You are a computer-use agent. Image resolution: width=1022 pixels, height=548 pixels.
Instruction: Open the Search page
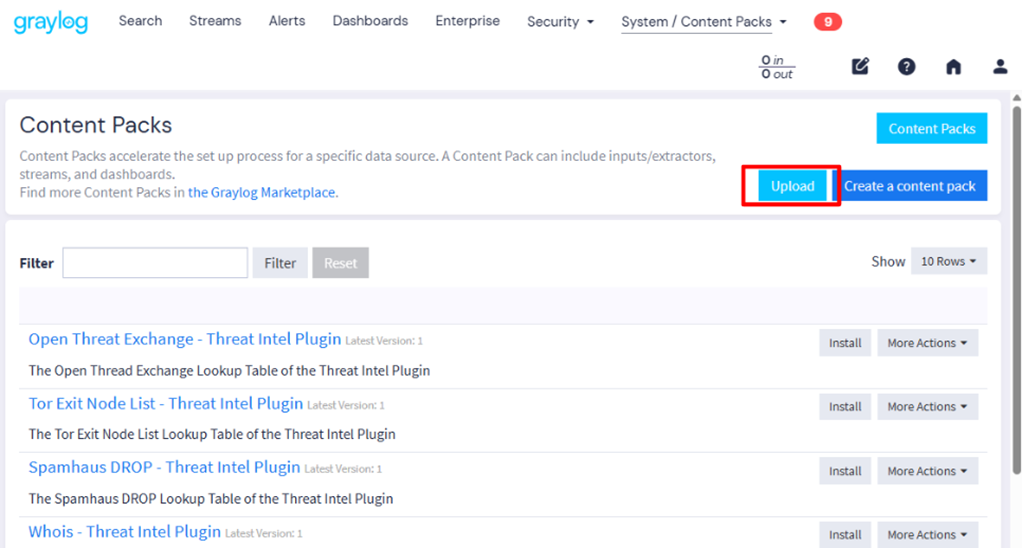coord(140,21)
